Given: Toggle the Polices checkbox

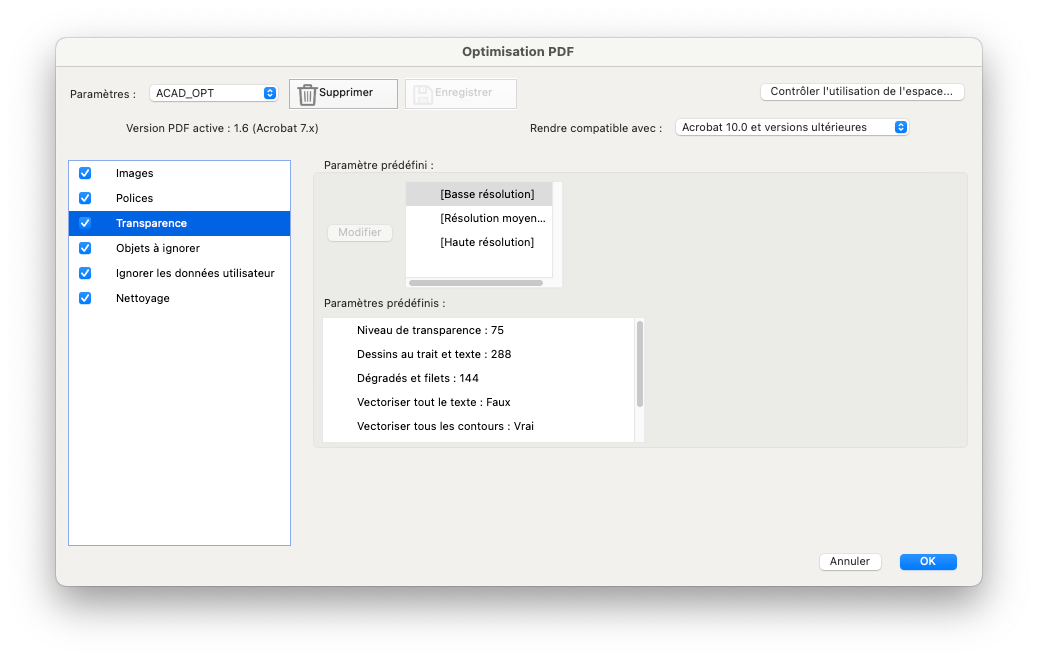Looking at the screenshot, I should (85, 198).
